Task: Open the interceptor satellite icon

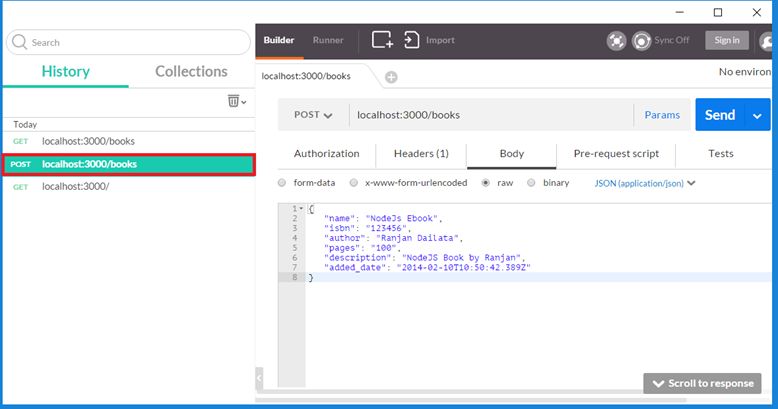Action: pyautogui.click(x=616, y=41)
